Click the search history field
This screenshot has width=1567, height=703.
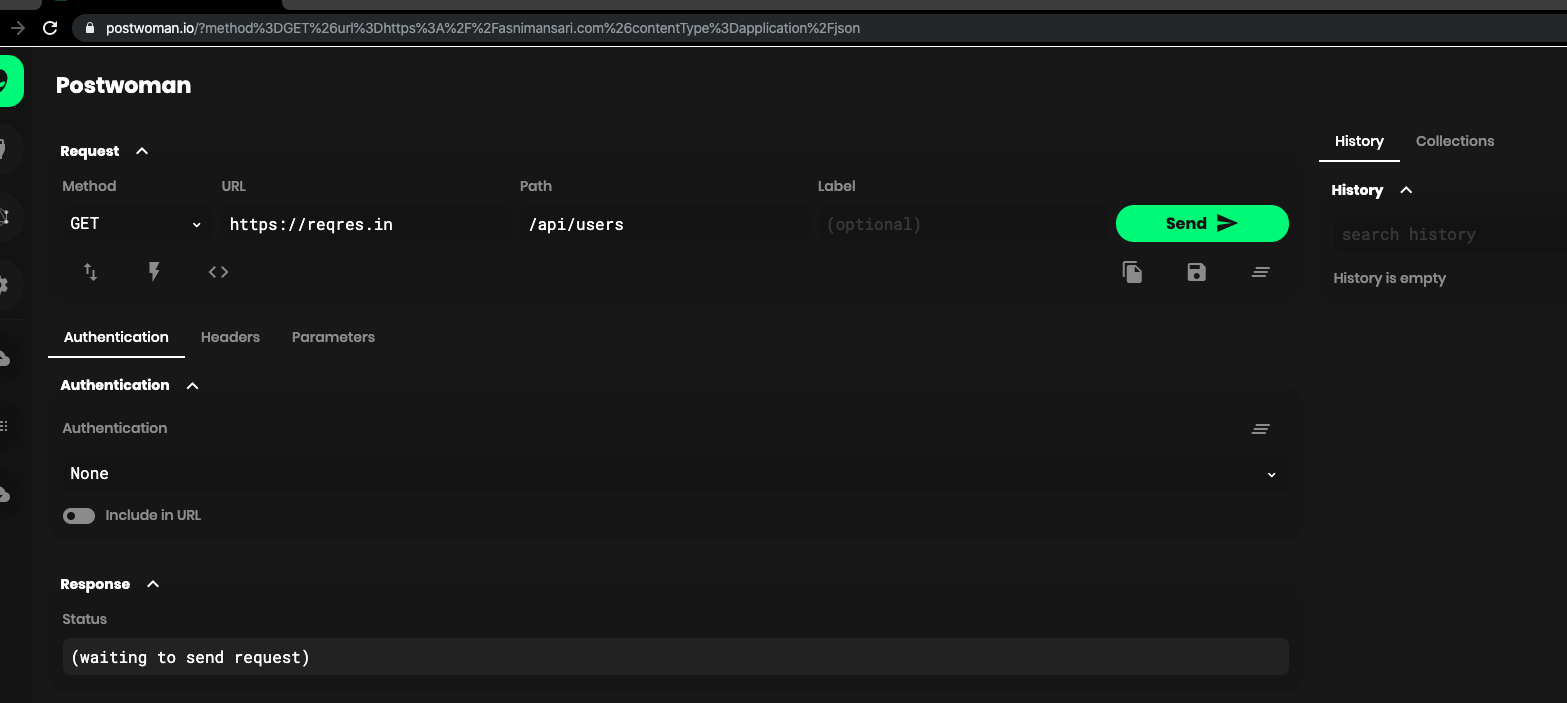(x=1449, y=234)
